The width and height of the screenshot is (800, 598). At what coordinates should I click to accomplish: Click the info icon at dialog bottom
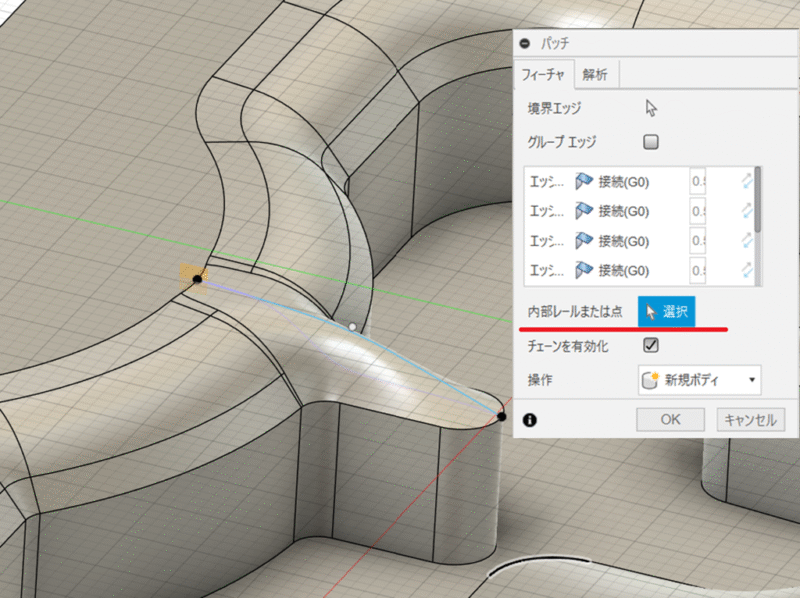[x=529, y=420]
